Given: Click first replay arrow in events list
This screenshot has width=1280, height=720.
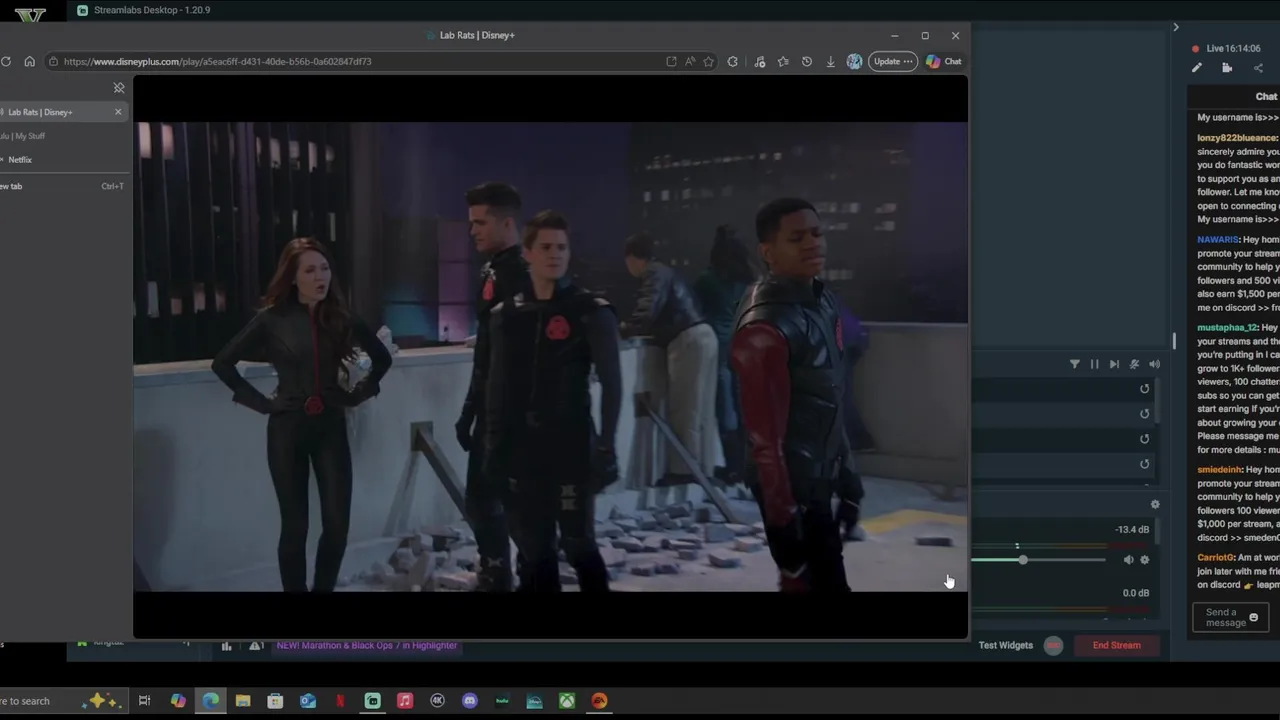Looking at the screenshot, I should click(1145, 389).
